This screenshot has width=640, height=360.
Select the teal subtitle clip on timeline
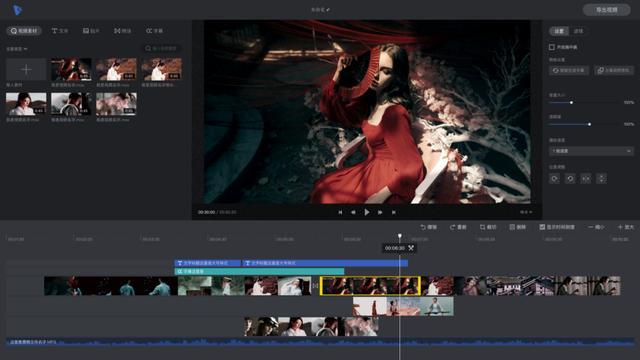[x=259, y=271]
